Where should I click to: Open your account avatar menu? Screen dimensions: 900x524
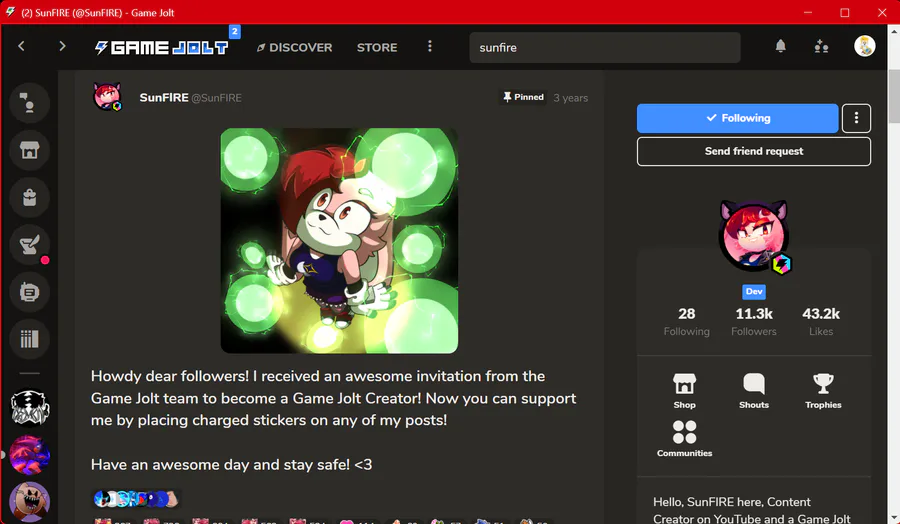point(864,46)
